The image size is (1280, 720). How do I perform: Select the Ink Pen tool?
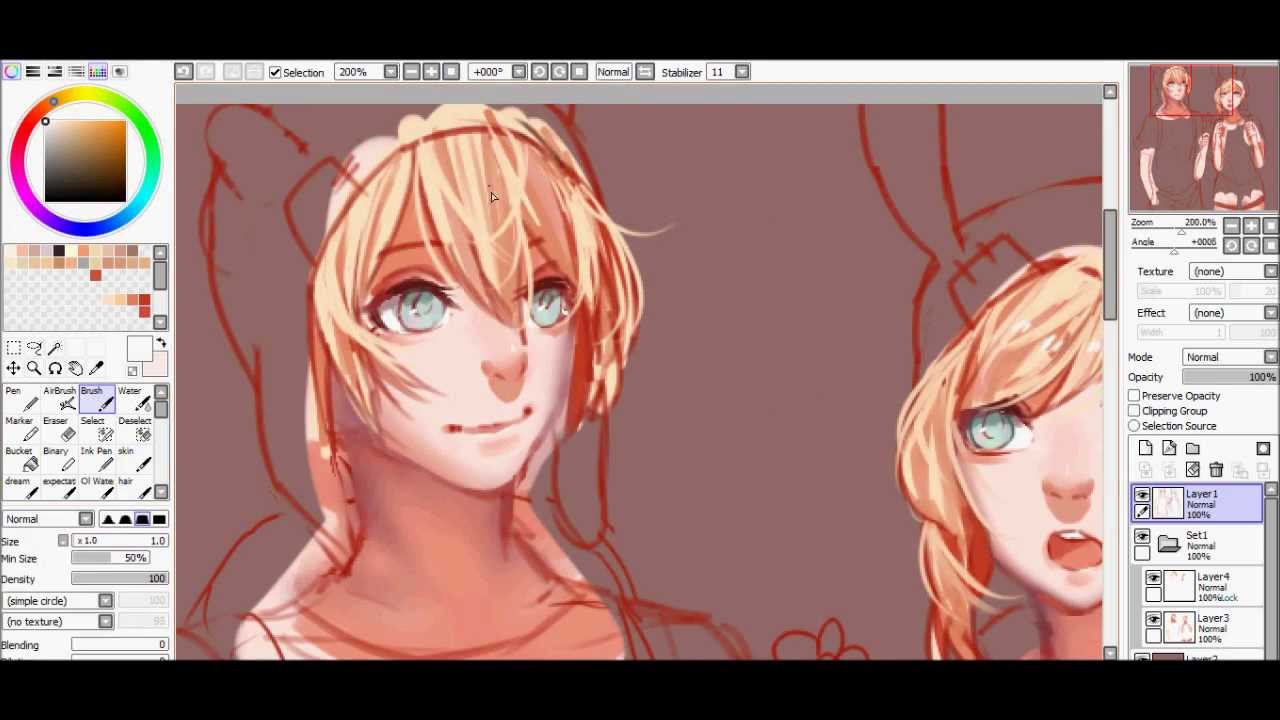click(97, 460)
